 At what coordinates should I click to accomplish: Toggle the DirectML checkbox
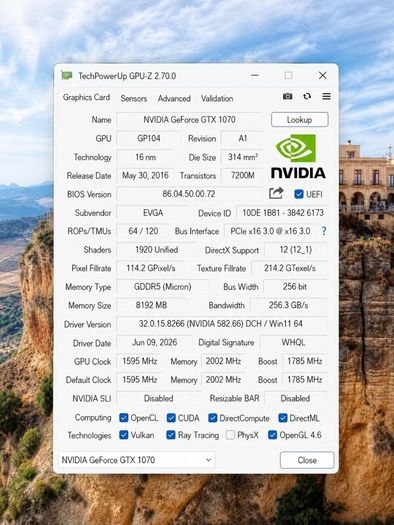(283, 418)
